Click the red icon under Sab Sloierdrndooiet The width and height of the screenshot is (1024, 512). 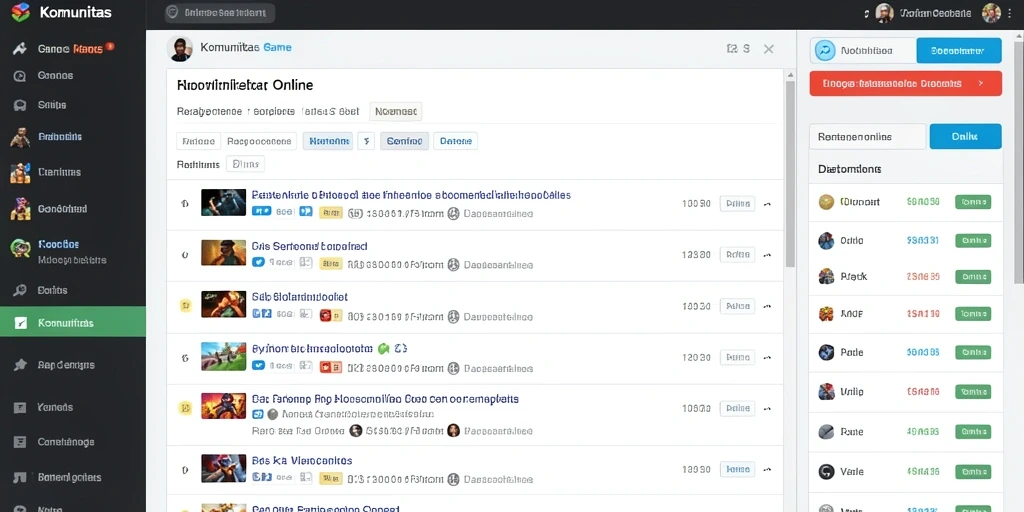pyautogui.click(x=325, y=316)
